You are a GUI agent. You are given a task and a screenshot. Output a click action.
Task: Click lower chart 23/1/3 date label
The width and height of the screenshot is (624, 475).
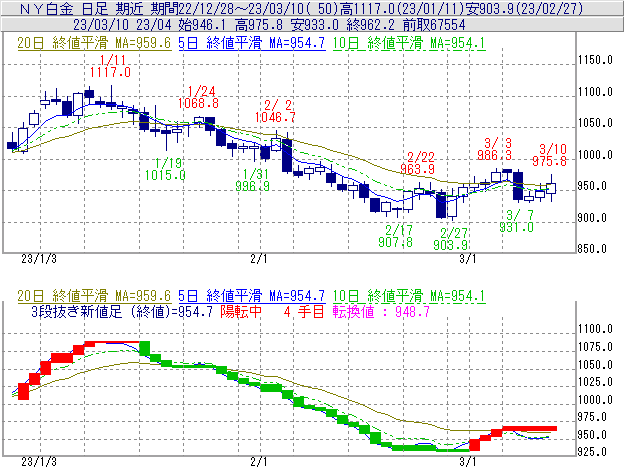click(39, 462)
